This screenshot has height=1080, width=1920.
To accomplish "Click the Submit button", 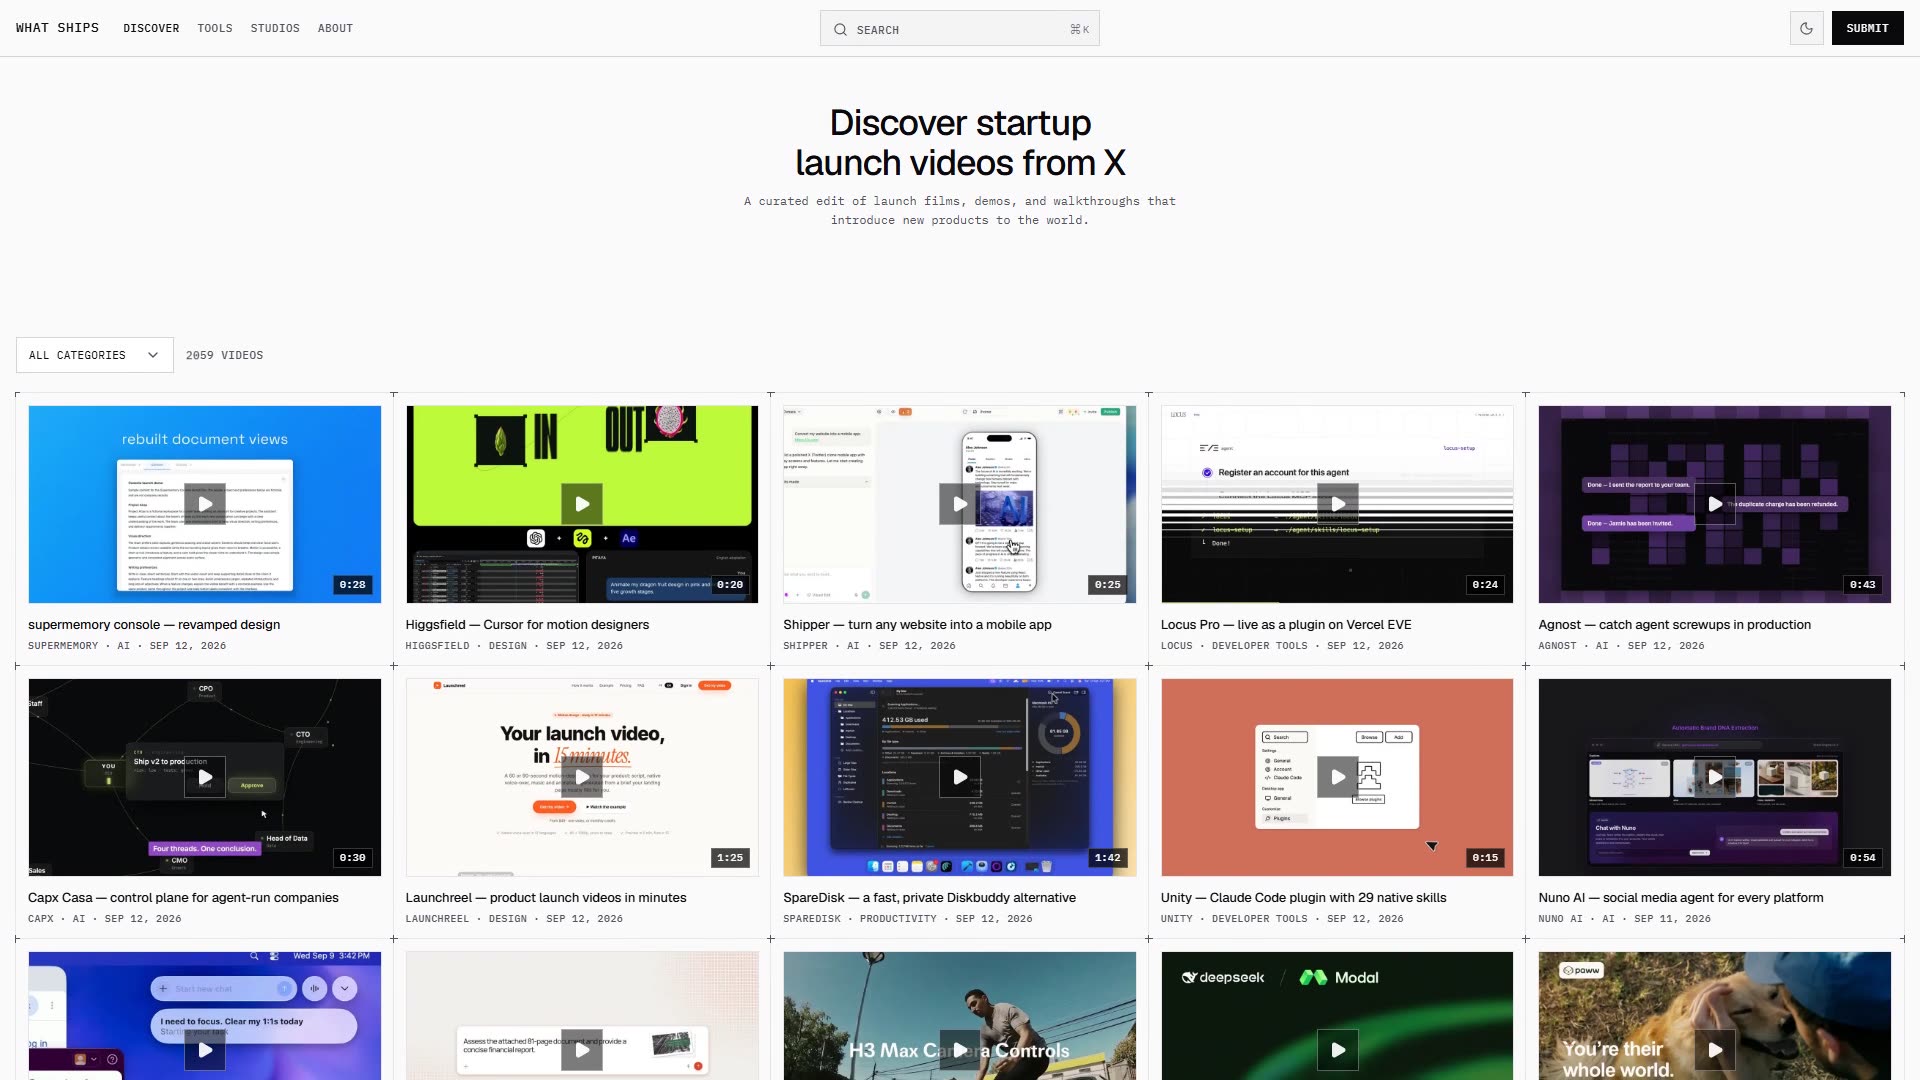I will [1867, 28].
